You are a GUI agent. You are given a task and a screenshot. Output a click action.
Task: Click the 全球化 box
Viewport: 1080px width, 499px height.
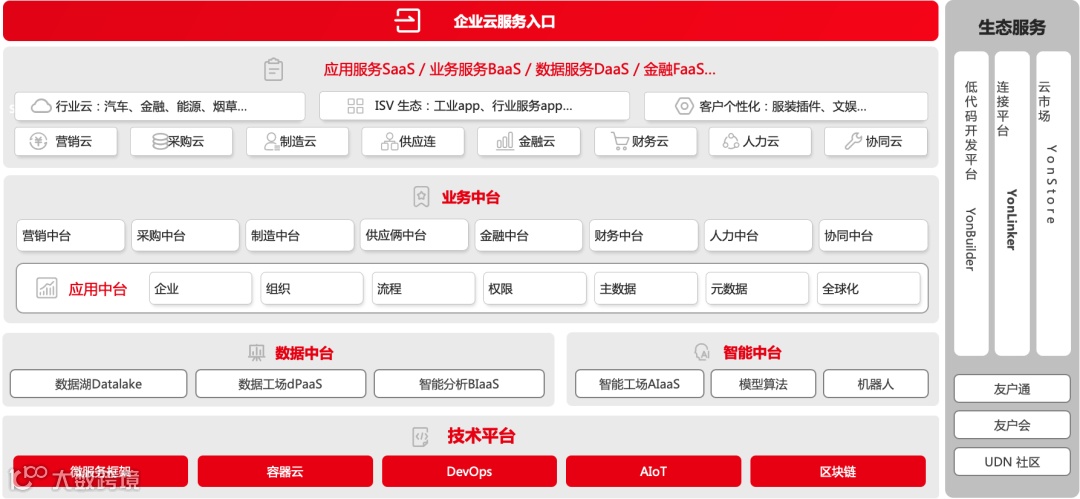[x=869, y=289]
